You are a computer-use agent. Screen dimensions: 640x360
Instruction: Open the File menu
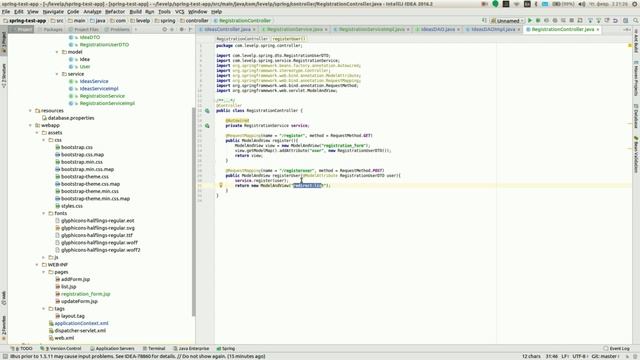6,12
